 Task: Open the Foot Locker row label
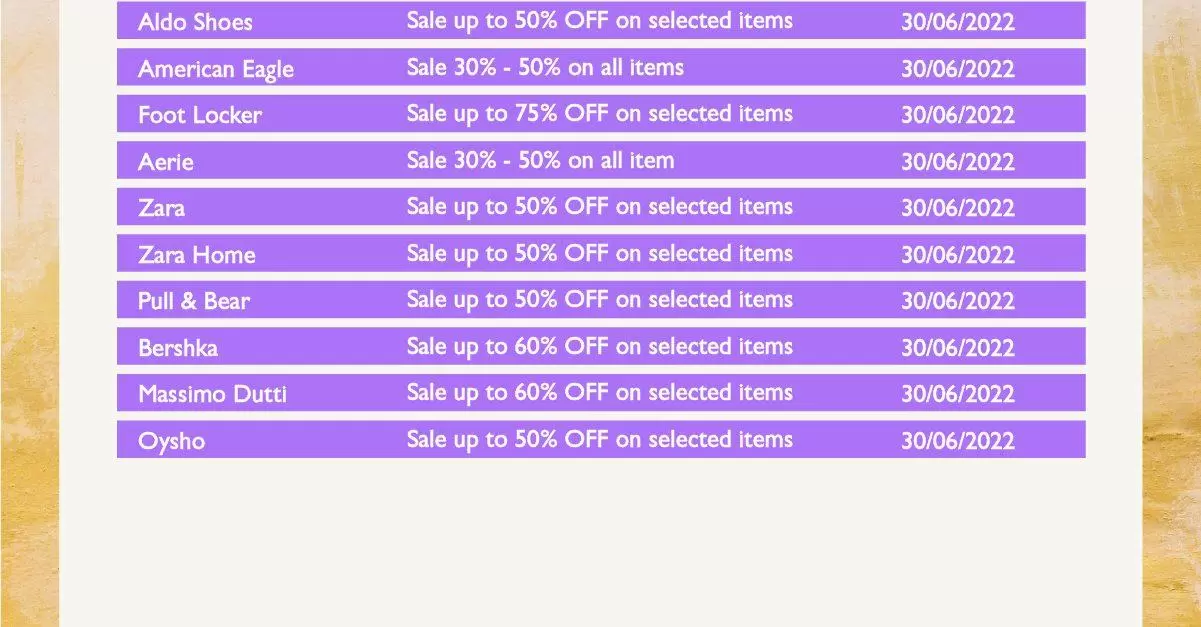point(200,115)
